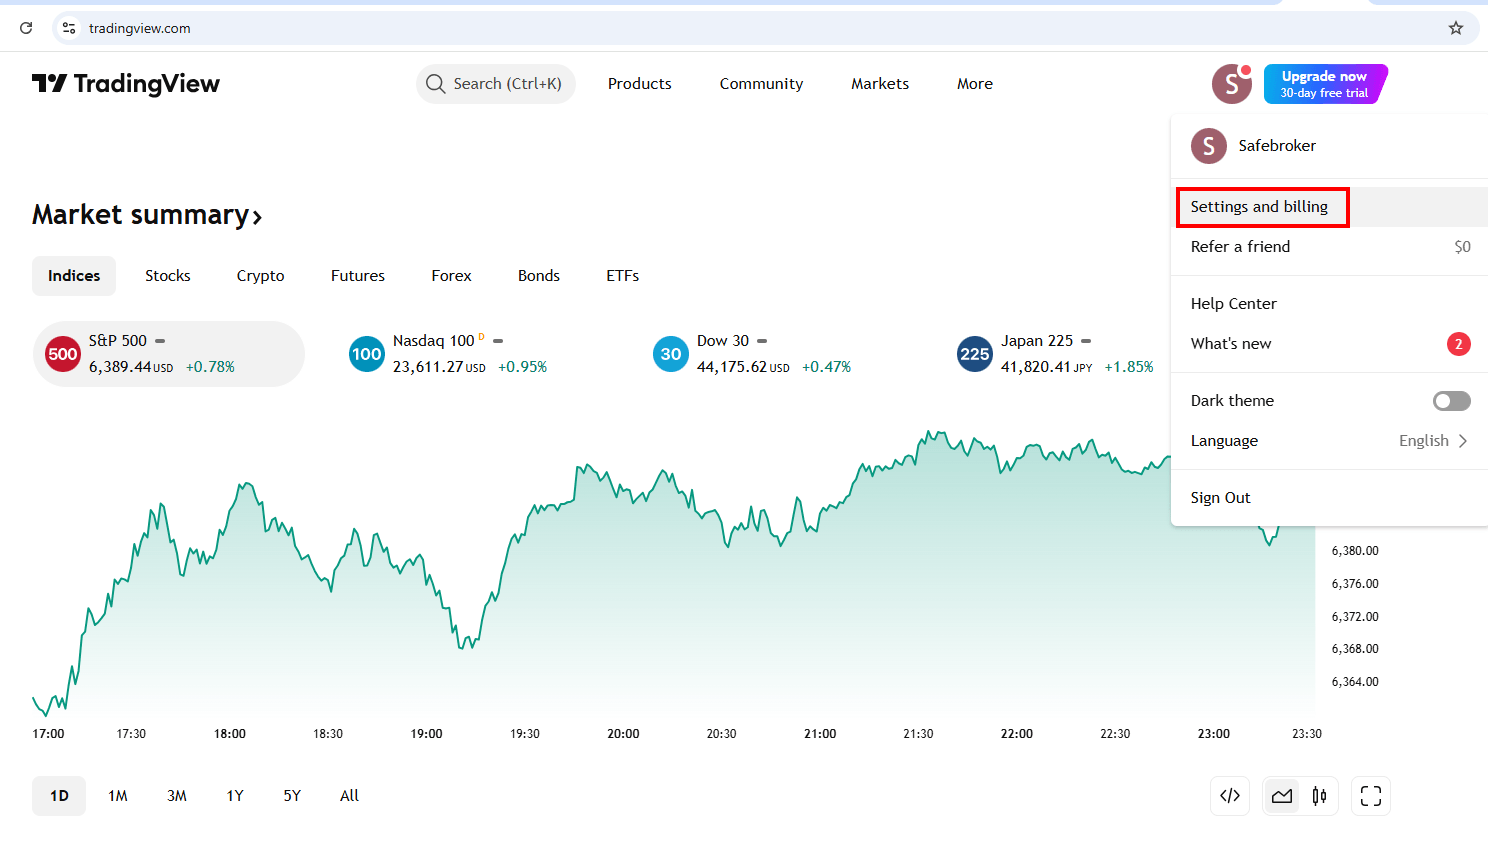Click the Search (Ctrl+K) box
The height and width of the screenshot is (862, 1488).
[496, 84]
